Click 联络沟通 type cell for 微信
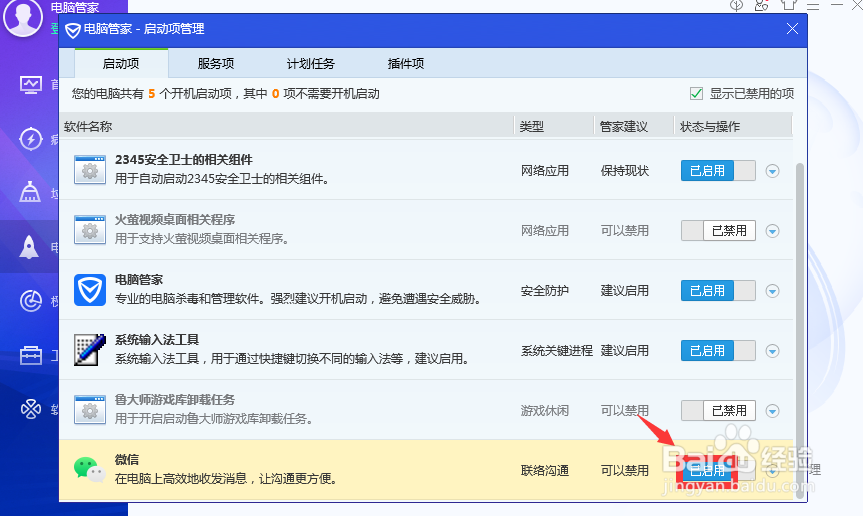Image resolution: width=863 pixels, height=516 pixels. point(545,470)
